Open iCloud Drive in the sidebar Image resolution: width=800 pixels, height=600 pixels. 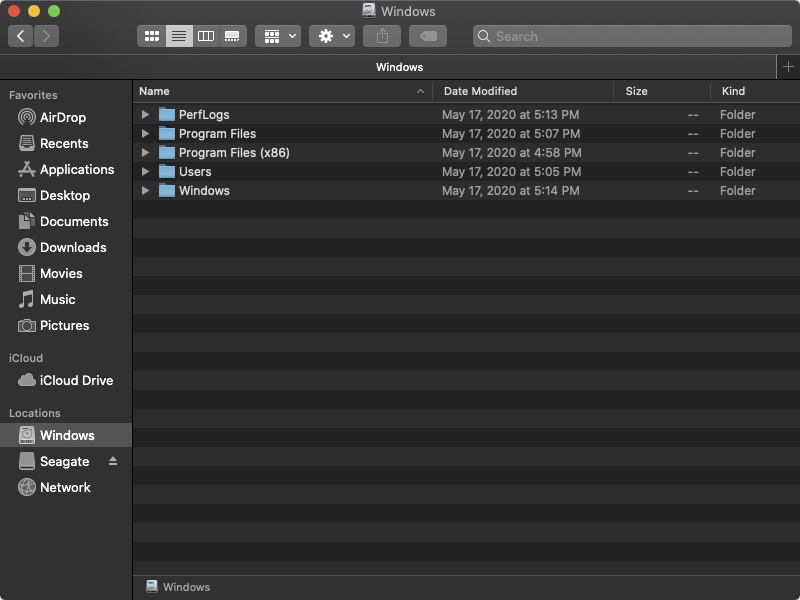point(65,381)
